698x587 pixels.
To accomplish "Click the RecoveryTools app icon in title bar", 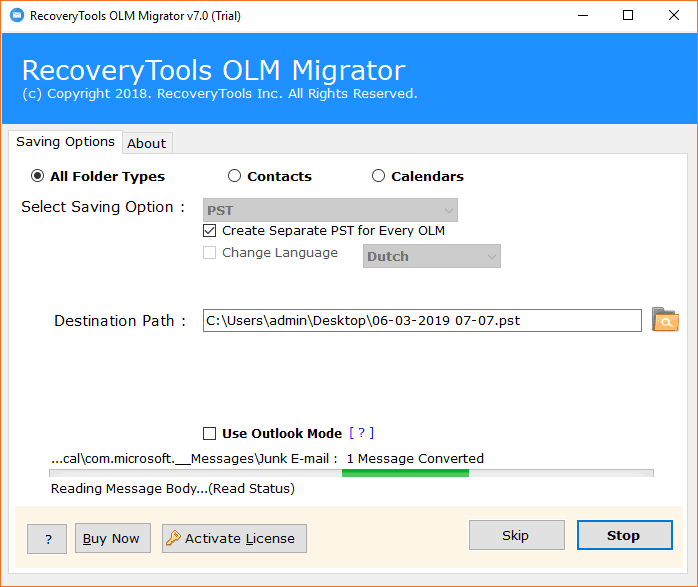I will pos(17,16).
